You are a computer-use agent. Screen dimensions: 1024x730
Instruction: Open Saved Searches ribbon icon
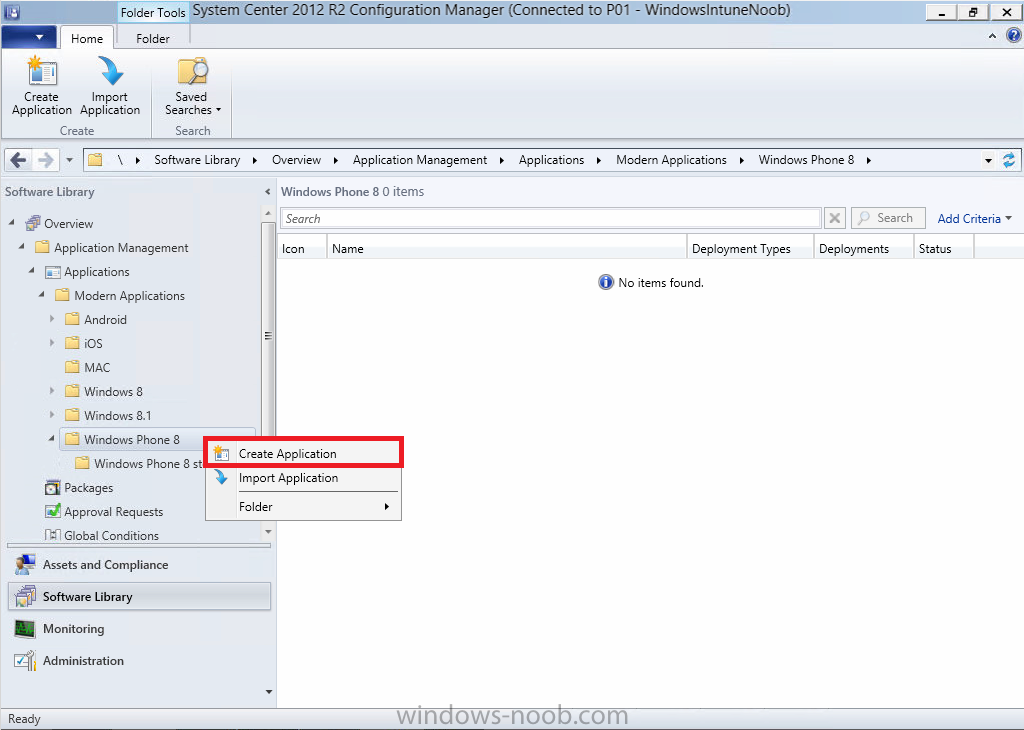[192, 71]
